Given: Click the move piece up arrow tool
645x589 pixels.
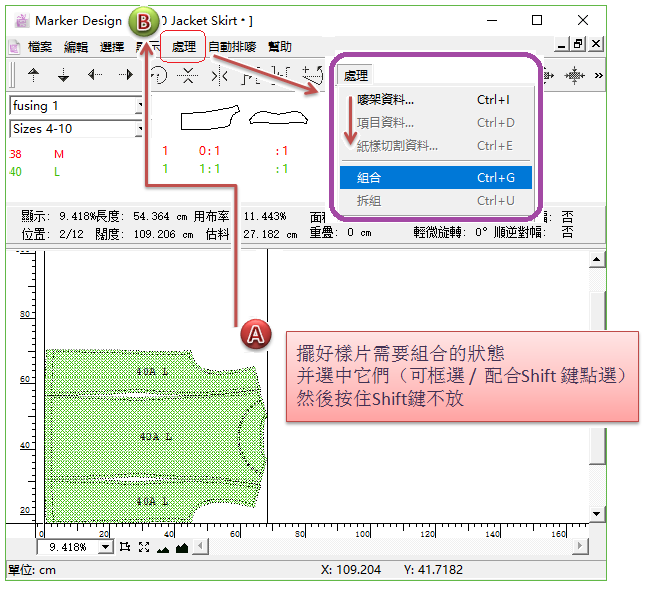Looking at the screenshot, I should point(33,75).
